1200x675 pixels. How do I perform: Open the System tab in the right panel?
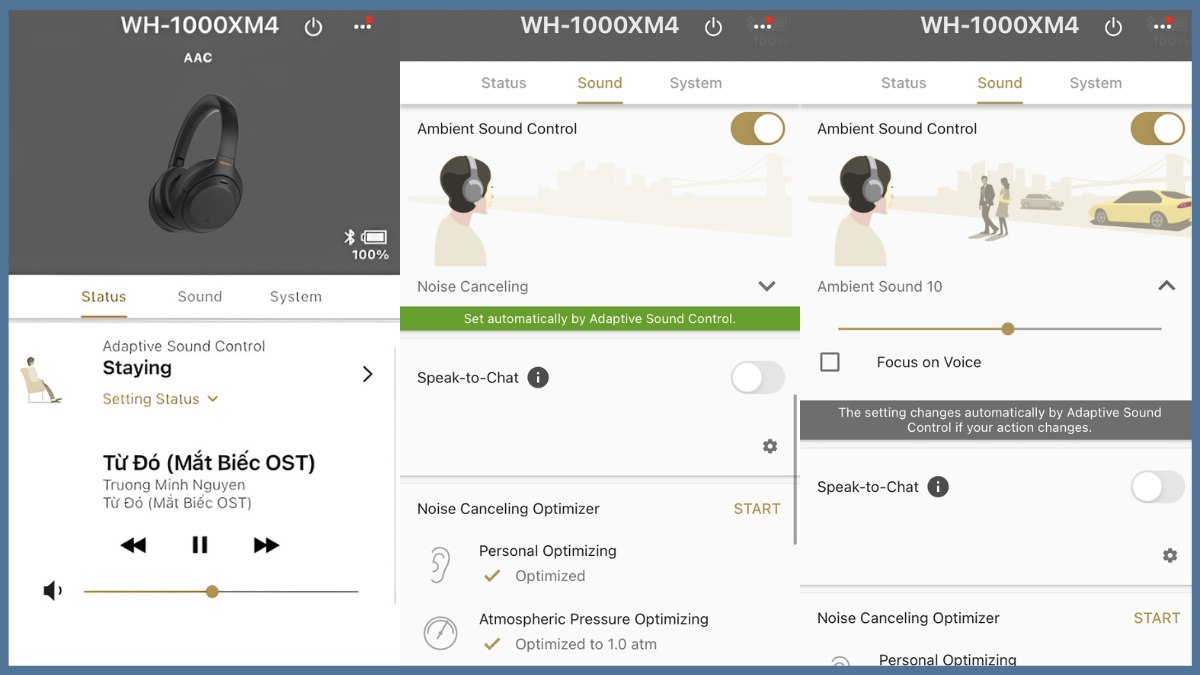(x=1096, y=83)
